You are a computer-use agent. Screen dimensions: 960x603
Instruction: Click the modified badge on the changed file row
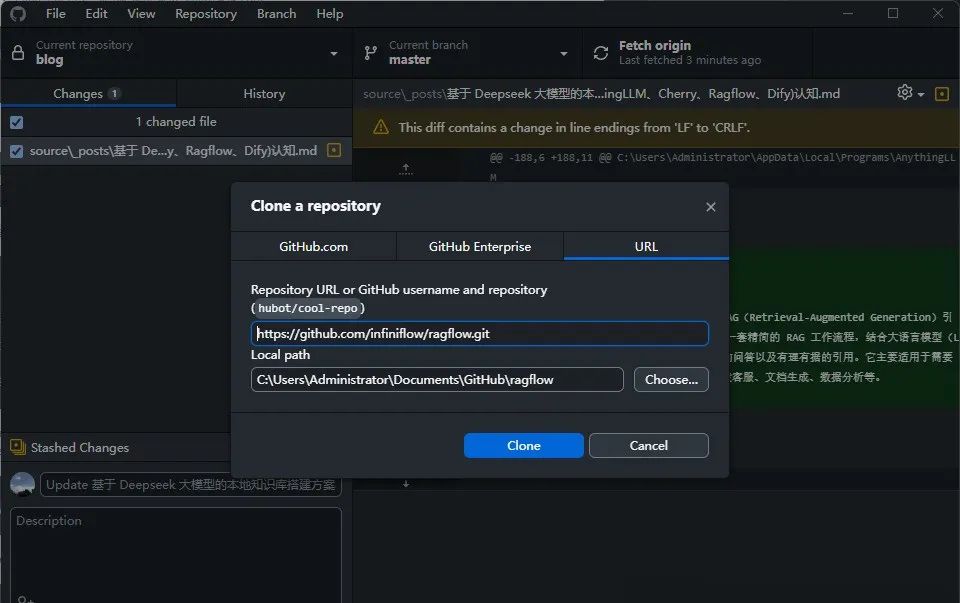(334, 150)
